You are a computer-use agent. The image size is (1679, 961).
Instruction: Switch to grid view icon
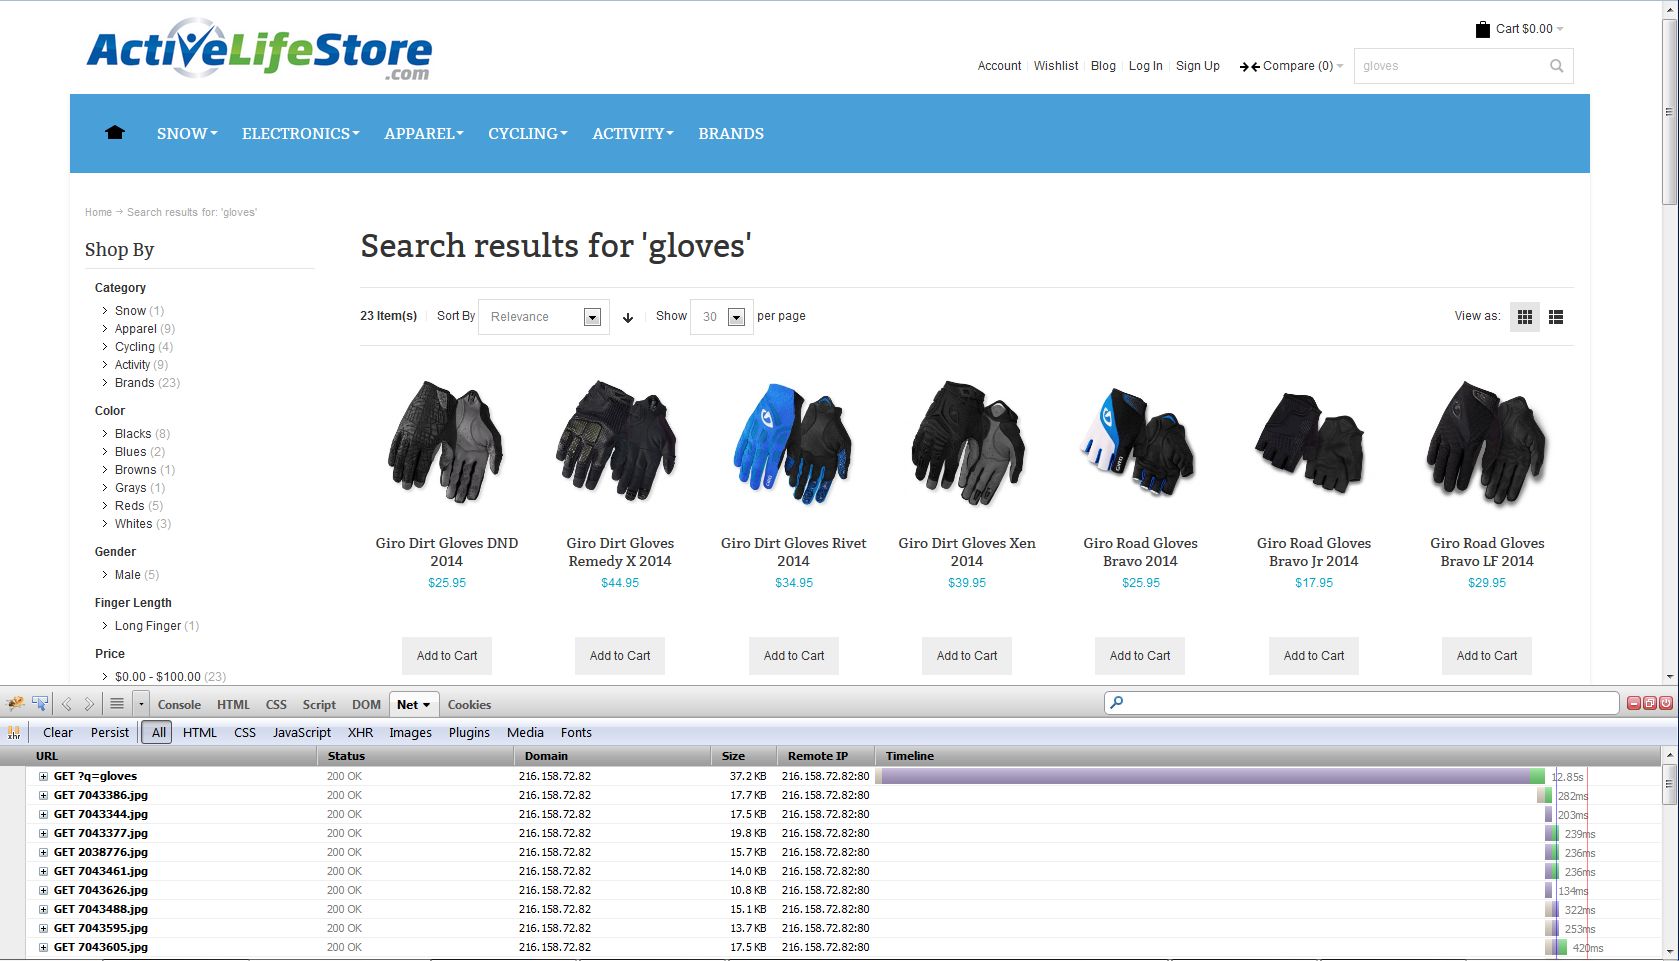1524,317
